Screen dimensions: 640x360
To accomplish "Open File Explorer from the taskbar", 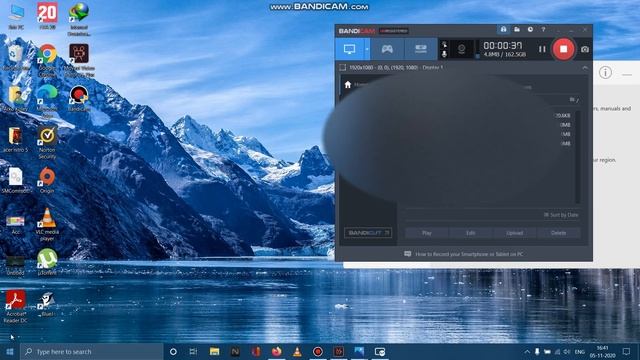I will pyautogui.click(x=214, y=351).
